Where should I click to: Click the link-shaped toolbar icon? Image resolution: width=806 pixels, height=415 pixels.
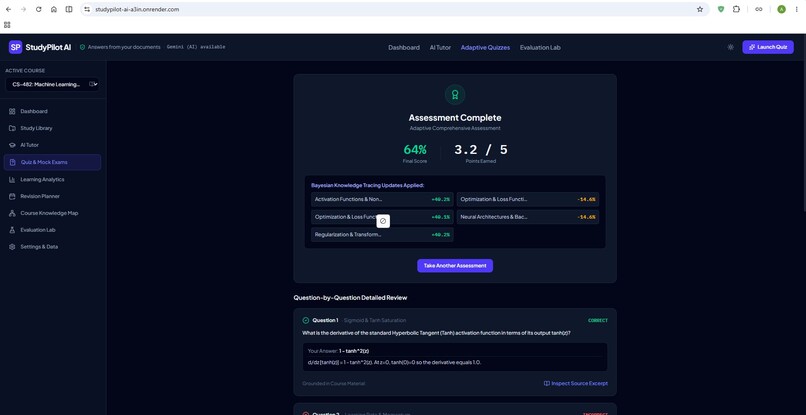coord(758,9)
